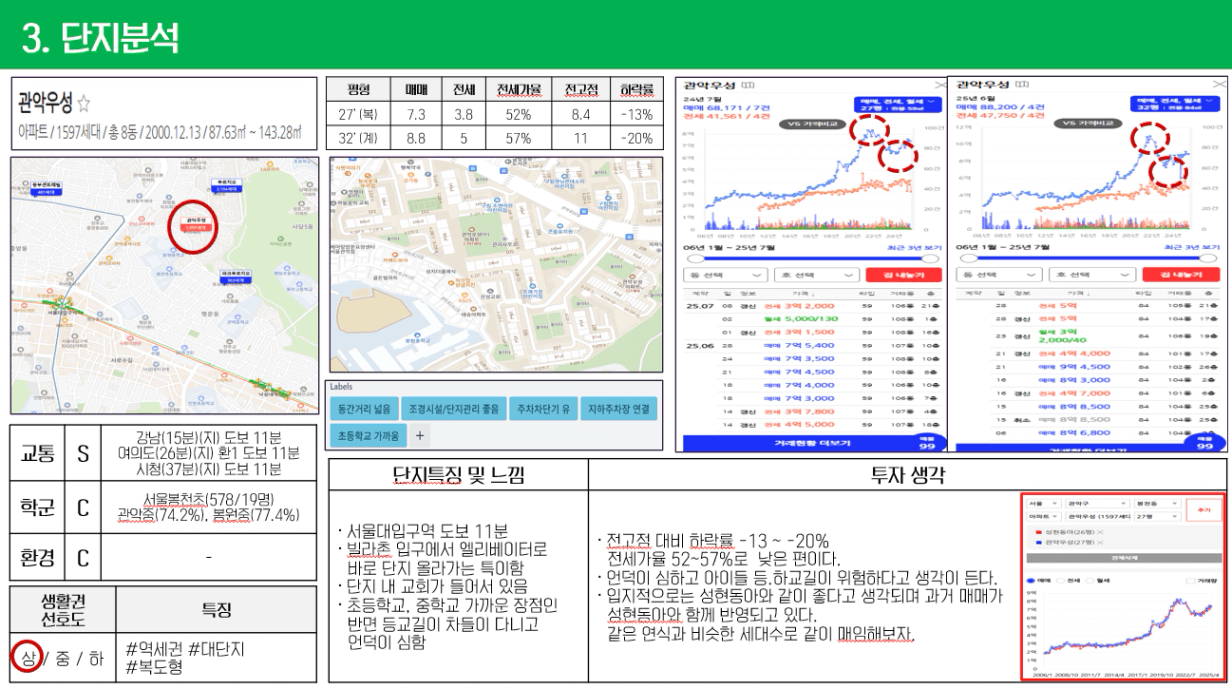Screen dimensions: 1232x689
Task: Click the 지하주차장 연결 label tag
Action: [618, 409]
